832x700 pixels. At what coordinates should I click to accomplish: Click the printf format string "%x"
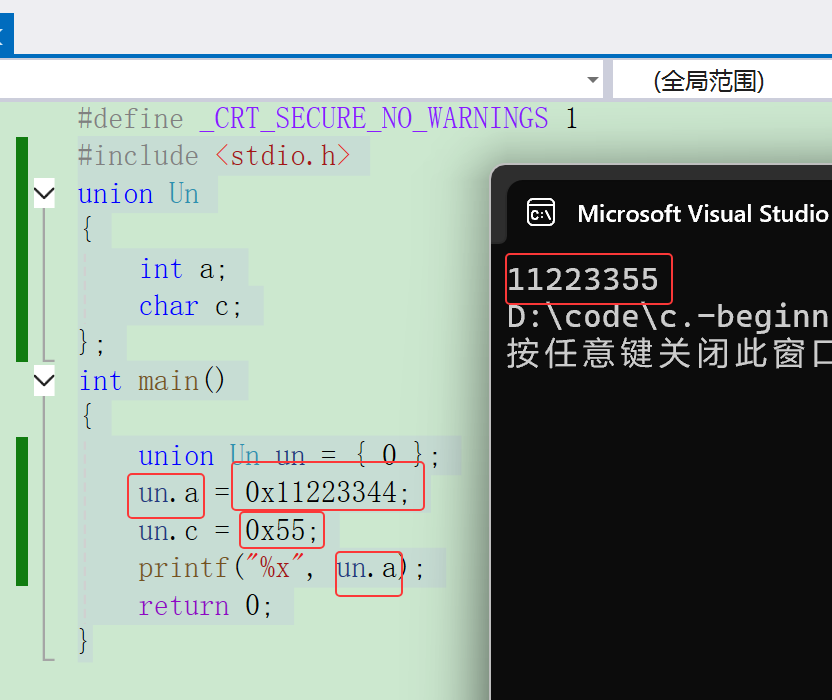tap(275, 567)
